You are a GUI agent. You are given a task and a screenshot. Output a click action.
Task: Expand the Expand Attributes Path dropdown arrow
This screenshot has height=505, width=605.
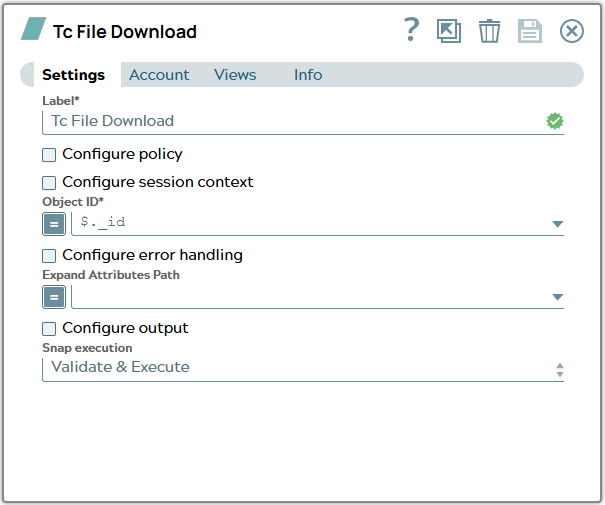click(558, 297)
